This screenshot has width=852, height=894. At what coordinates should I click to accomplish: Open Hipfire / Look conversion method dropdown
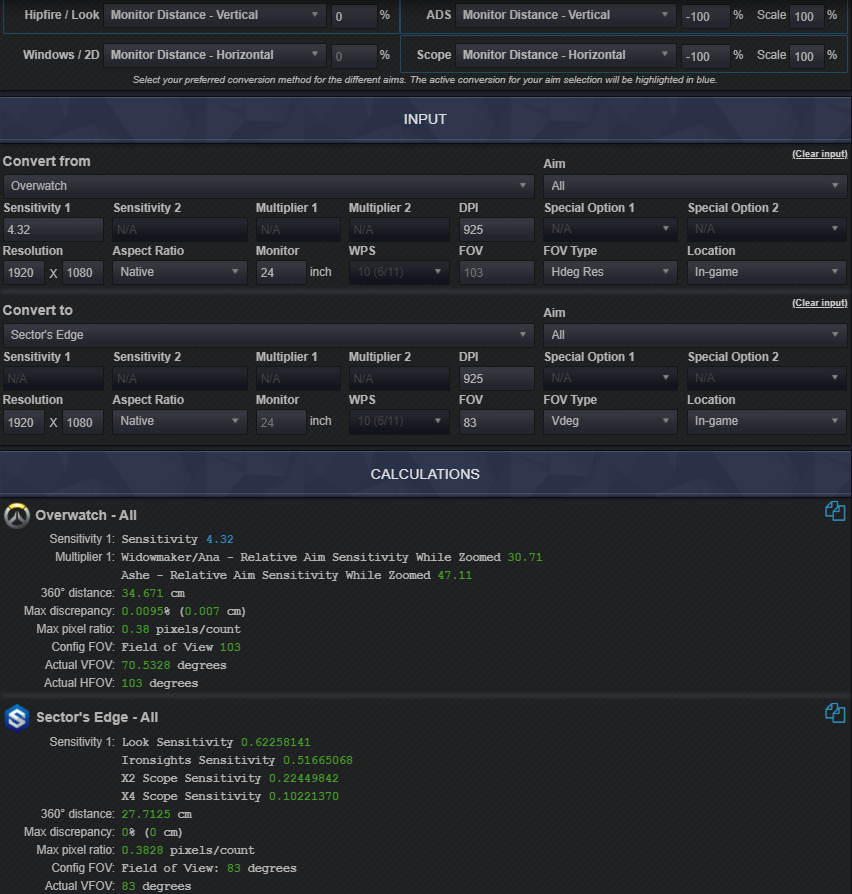(x=214, y=15)
